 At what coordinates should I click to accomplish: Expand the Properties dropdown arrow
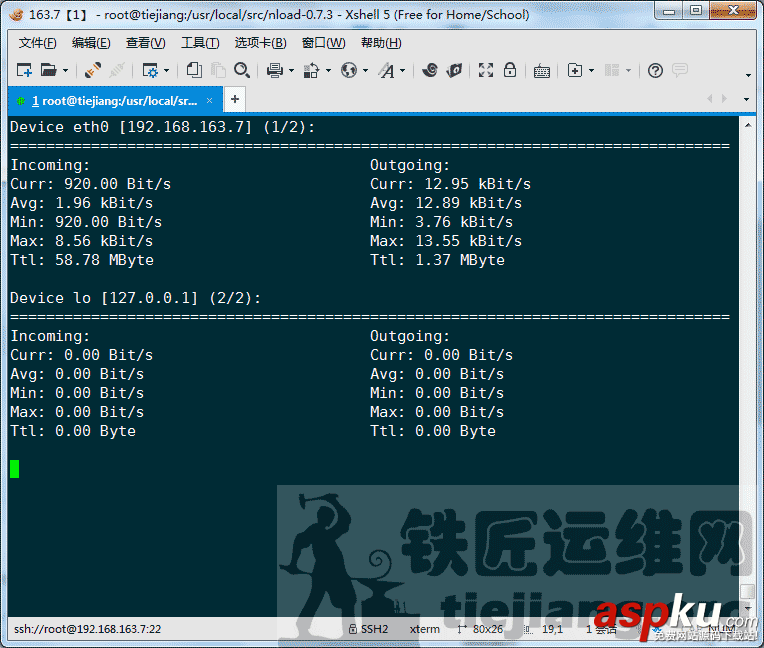click(167, 71)
